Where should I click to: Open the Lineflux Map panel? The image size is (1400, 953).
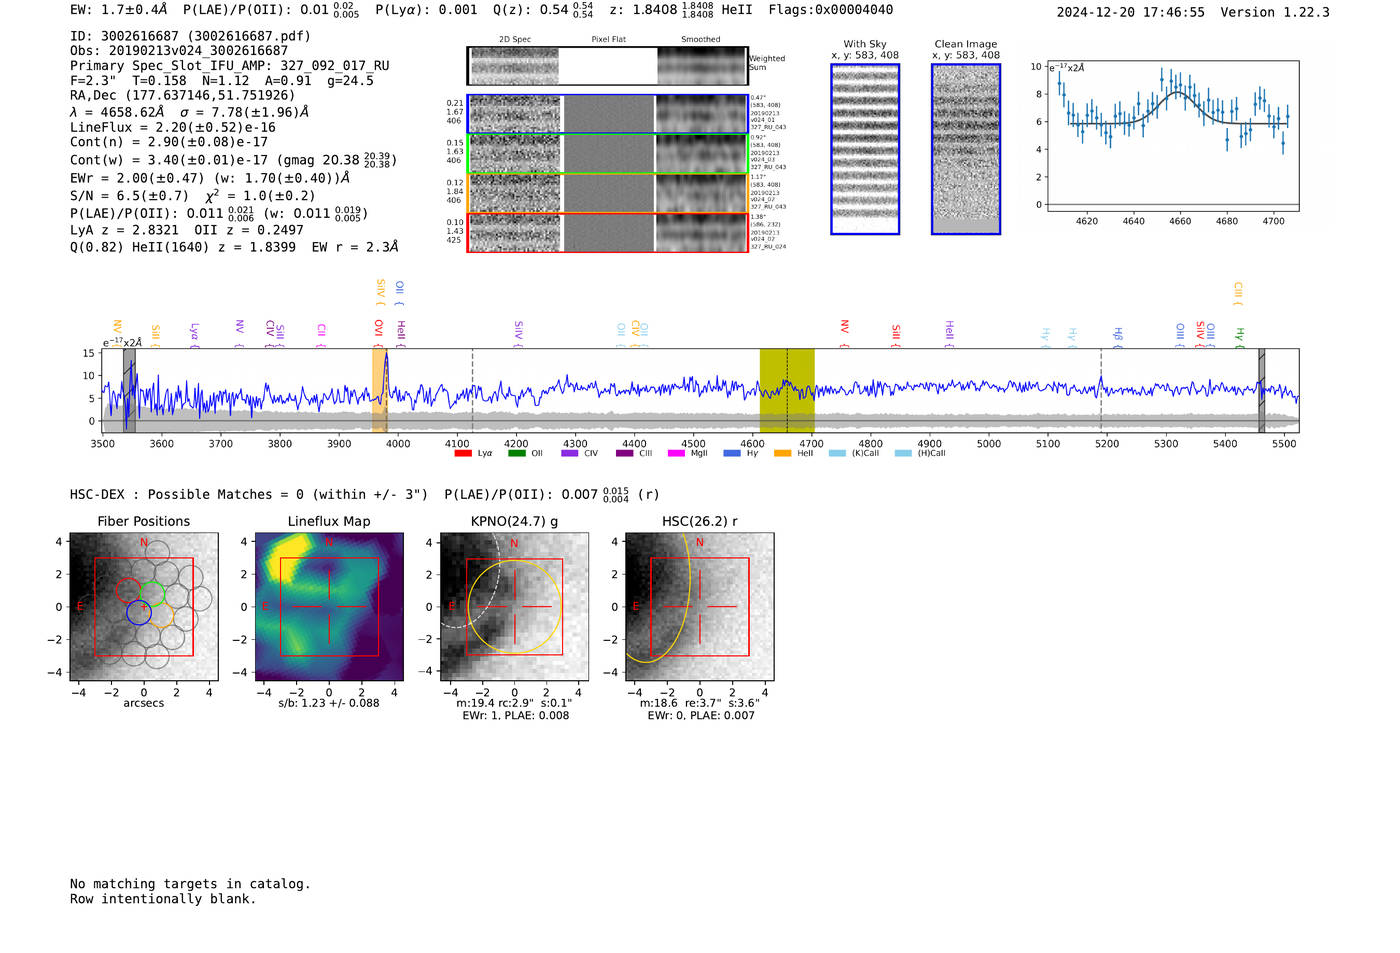[329, 607]
